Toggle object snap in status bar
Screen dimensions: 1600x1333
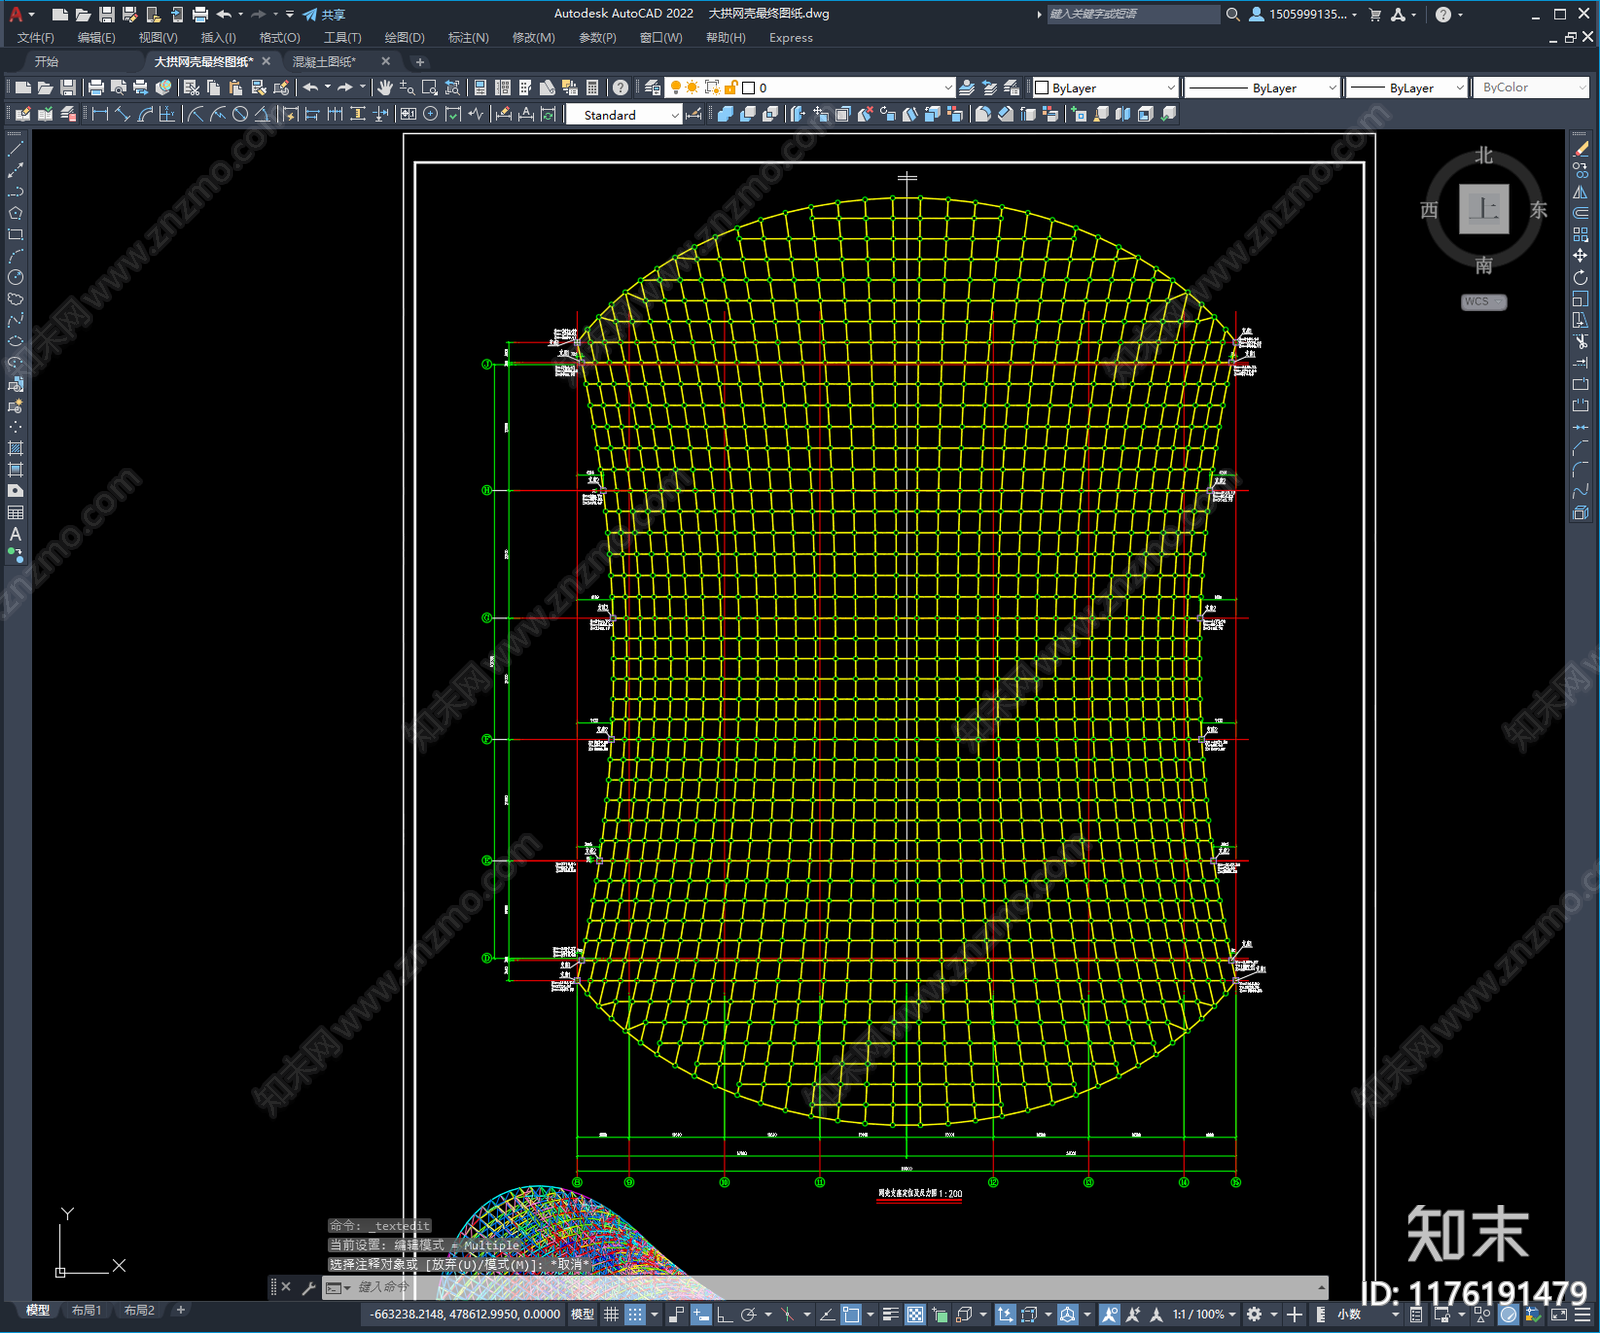pyautogui.click(x=851, y=1314)
